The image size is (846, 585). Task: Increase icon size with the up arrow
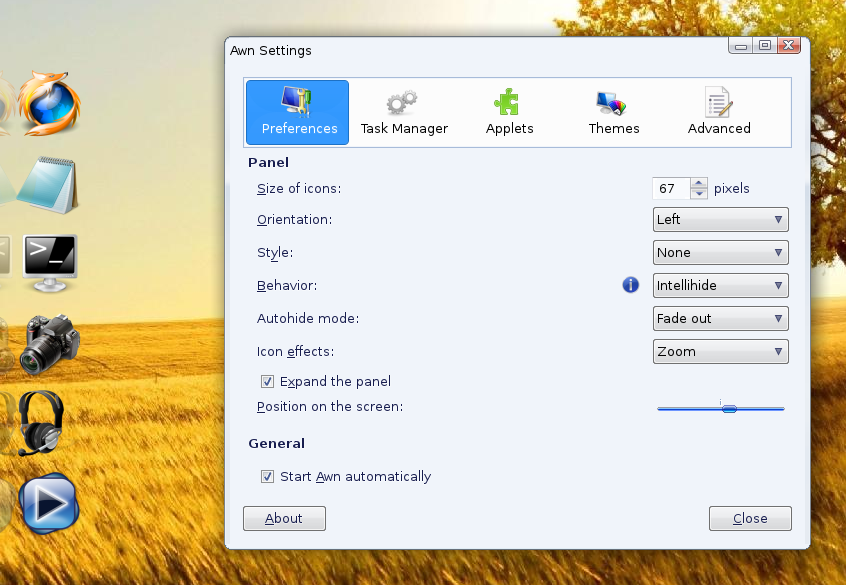point(699,183)
